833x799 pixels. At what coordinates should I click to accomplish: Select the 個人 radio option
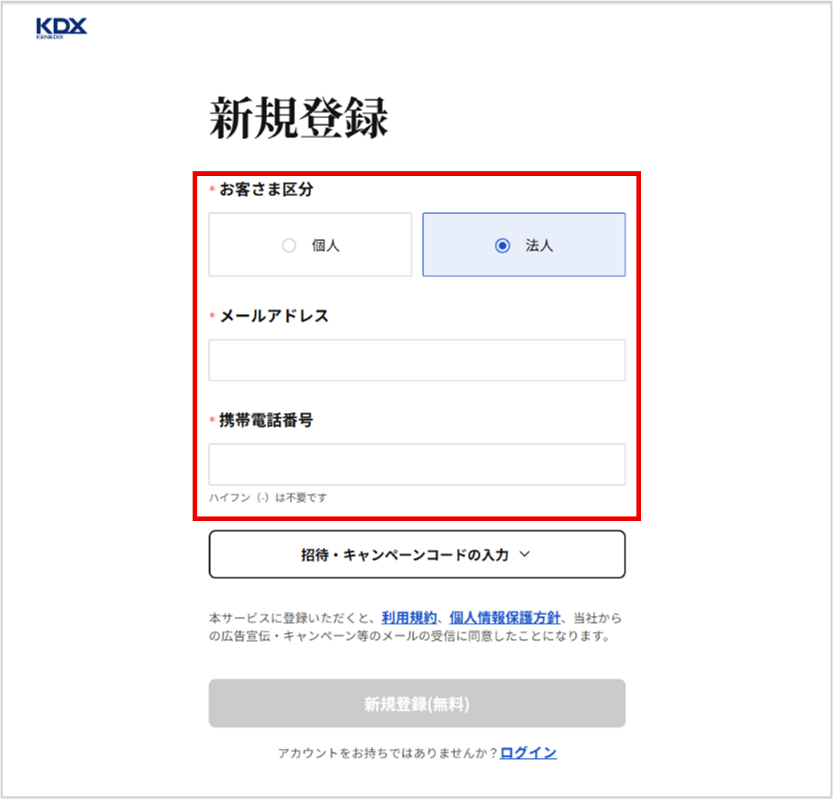[310, 245]
